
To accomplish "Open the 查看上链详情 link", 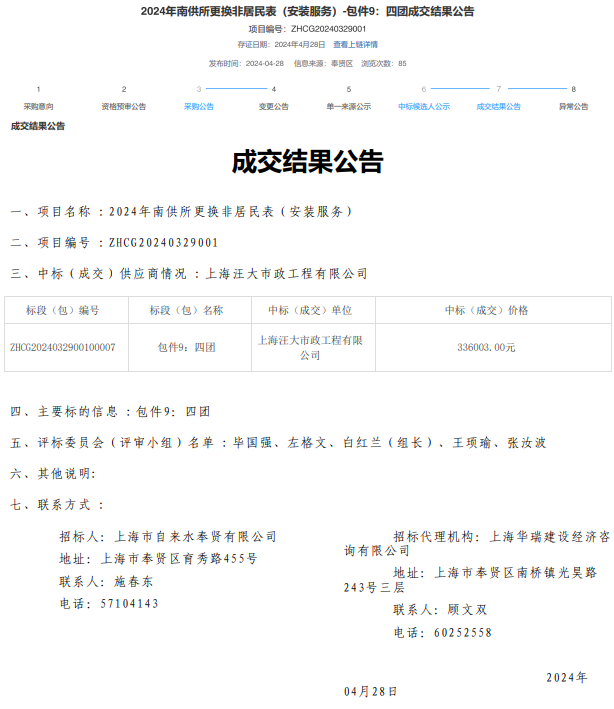I will tap(355, 45).
